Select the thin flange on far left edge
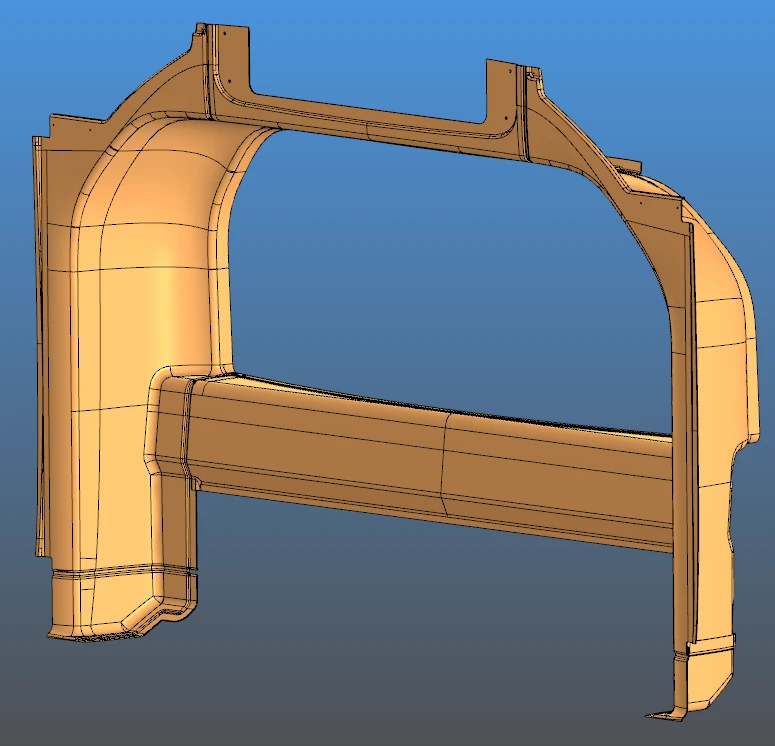 tap(41, 350)
